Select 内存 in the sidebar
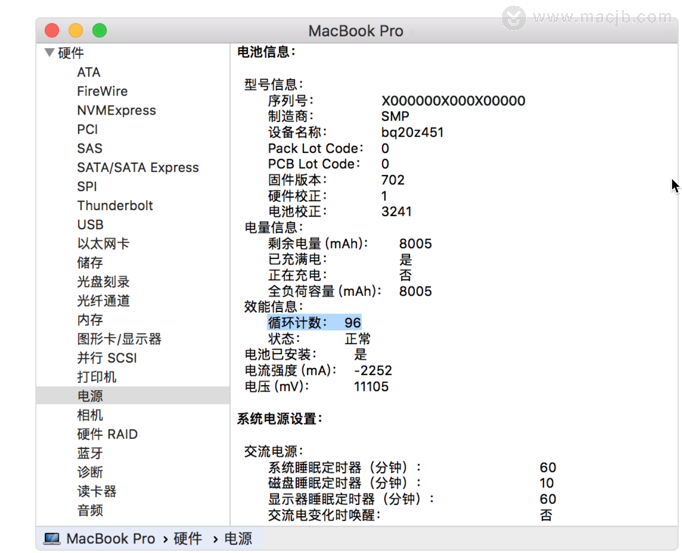 (90, 320)
